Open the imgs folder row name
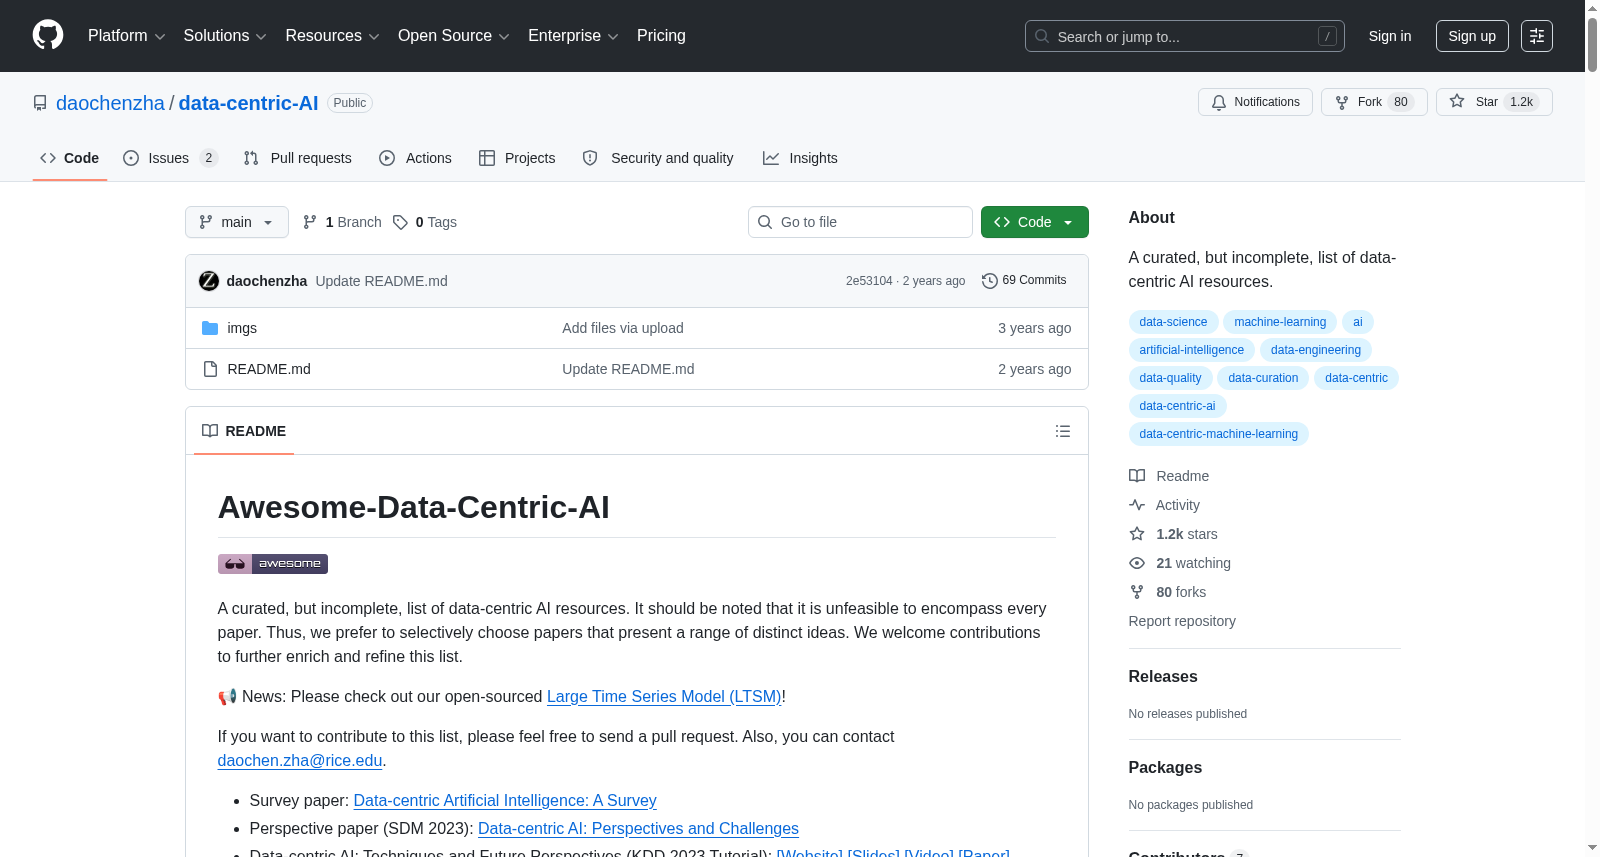 click(242, 328)
